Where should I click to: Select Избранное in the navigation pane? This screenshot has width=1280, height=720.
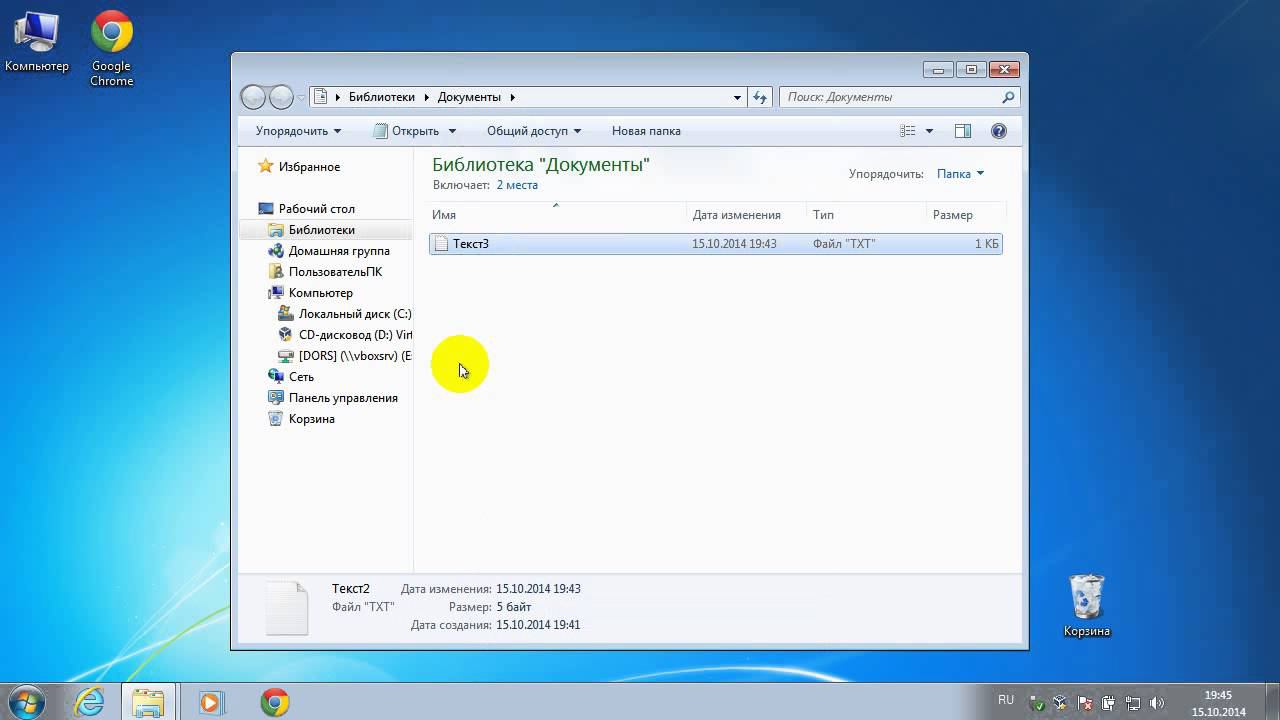click(x=309, y=167)
